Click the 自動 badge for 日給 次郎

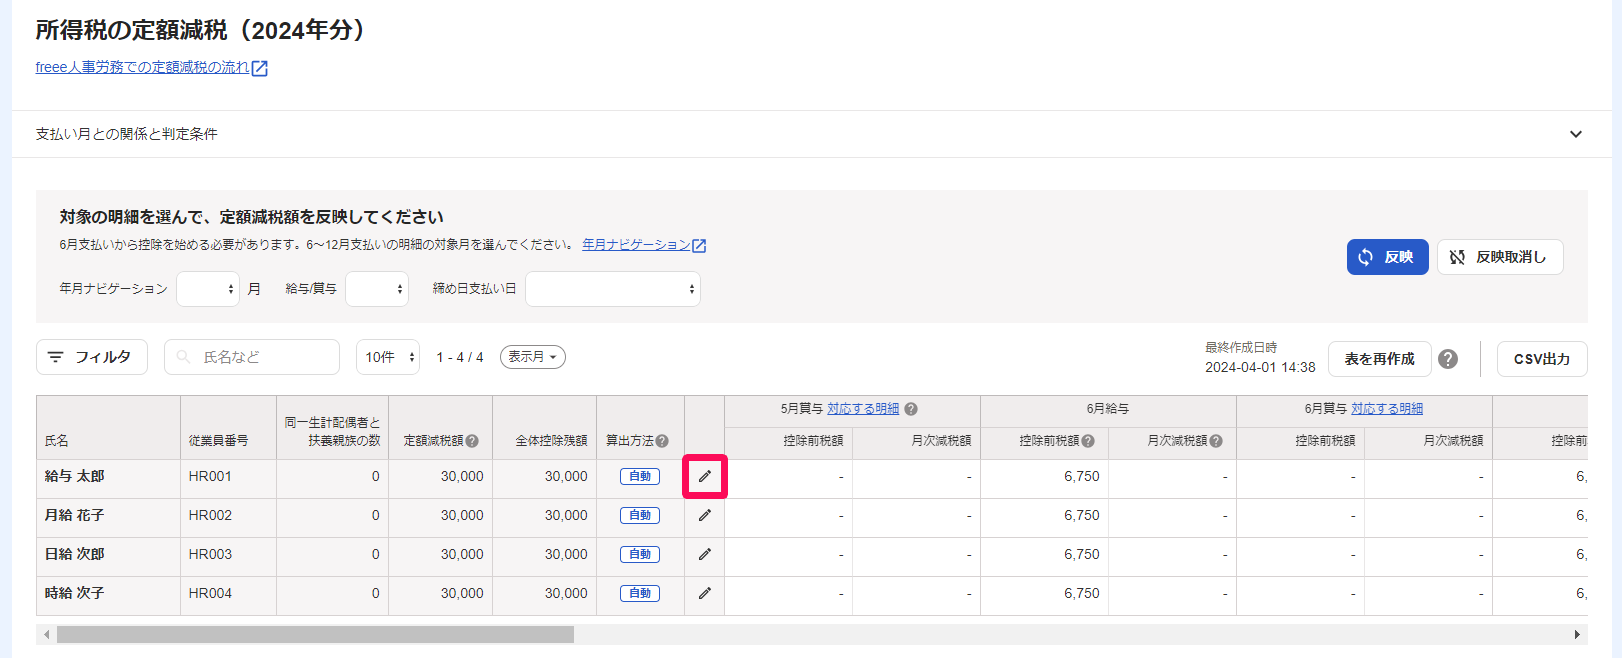[640, 554]
